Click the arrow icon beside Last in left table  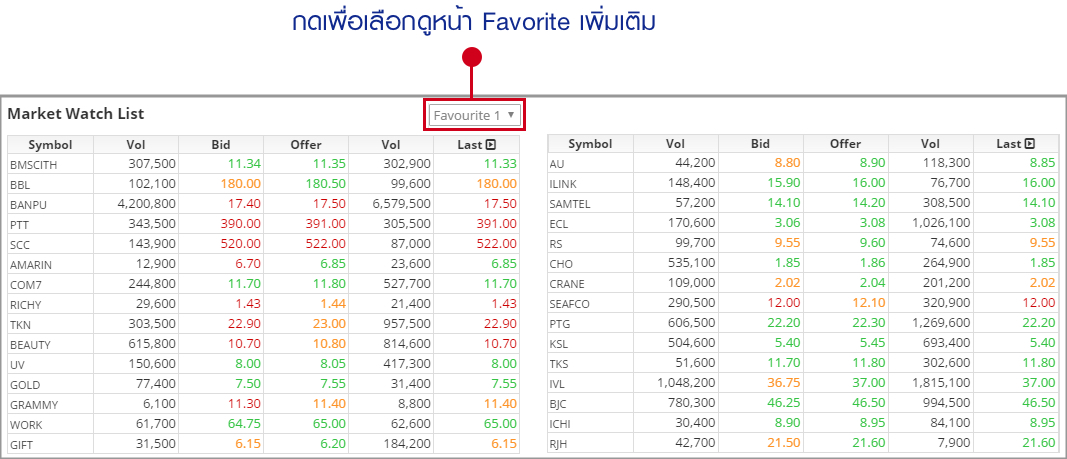(x=491, y=144)
